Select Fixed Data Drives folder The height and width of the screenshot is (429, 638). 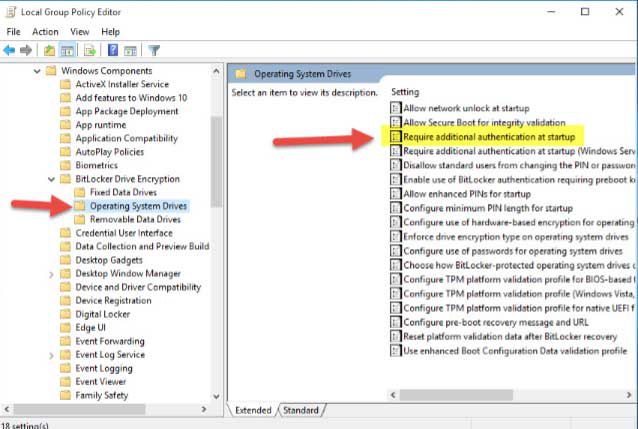pyautogui.click(x=123, y=192)
